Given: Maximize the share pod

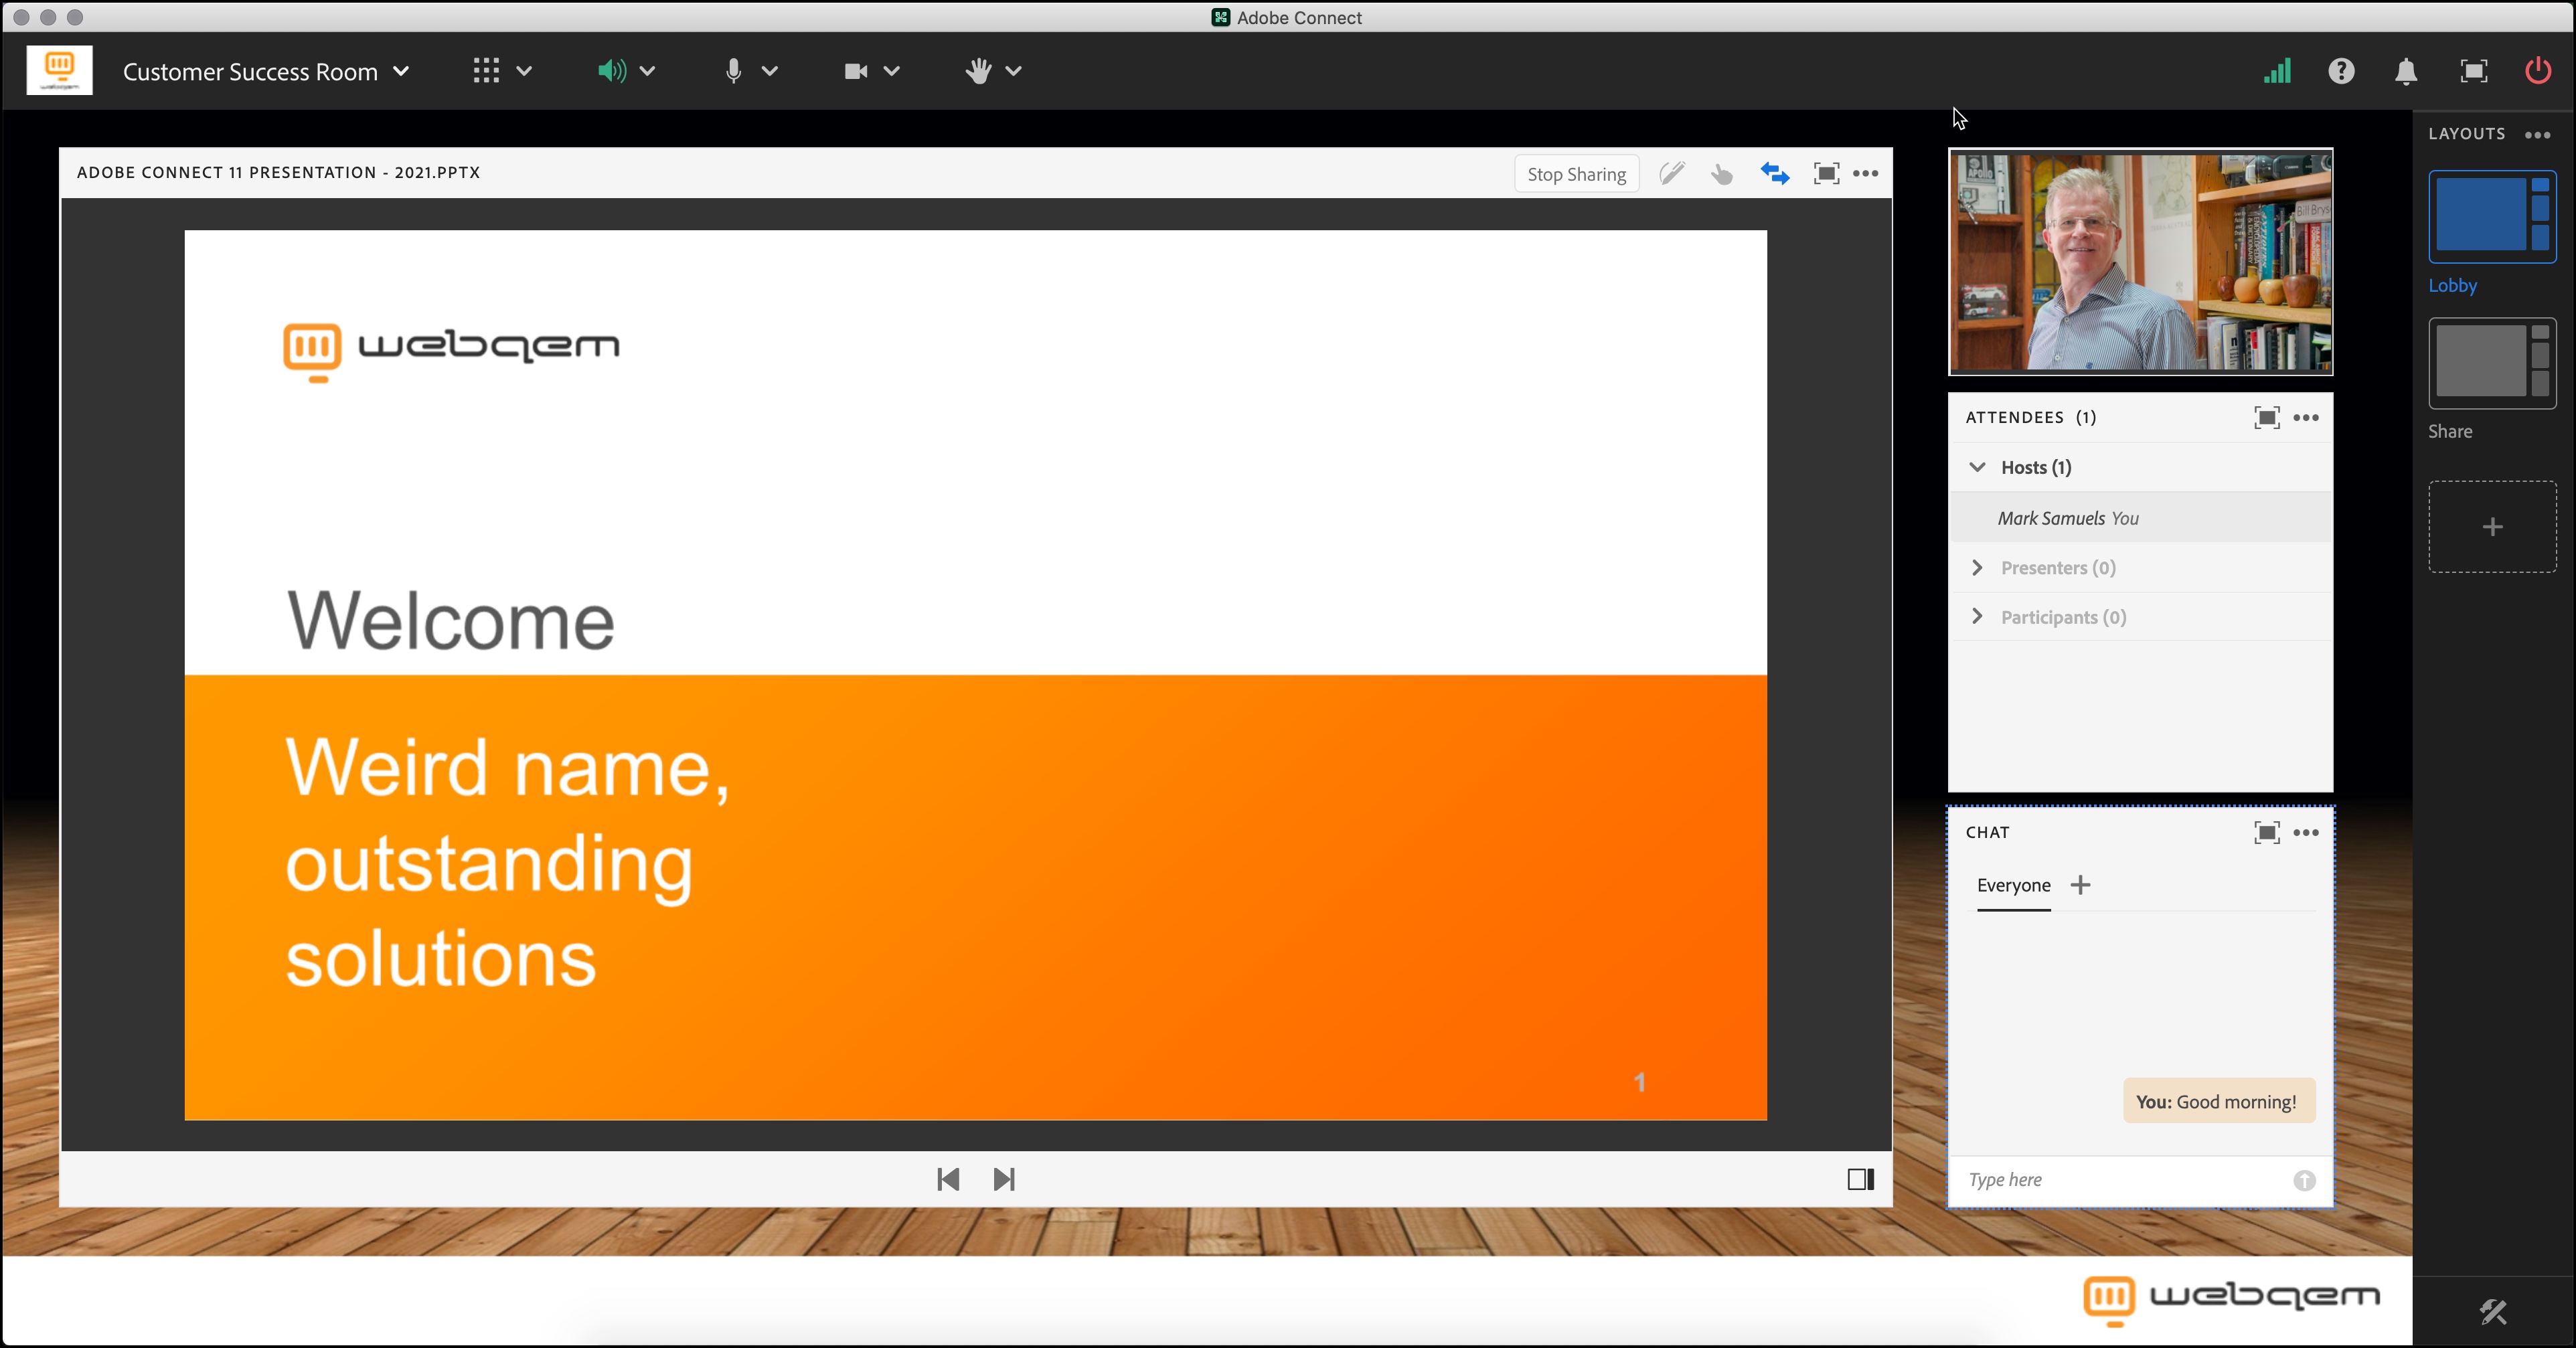Looking at the screenshot, I should (1826, 174).
